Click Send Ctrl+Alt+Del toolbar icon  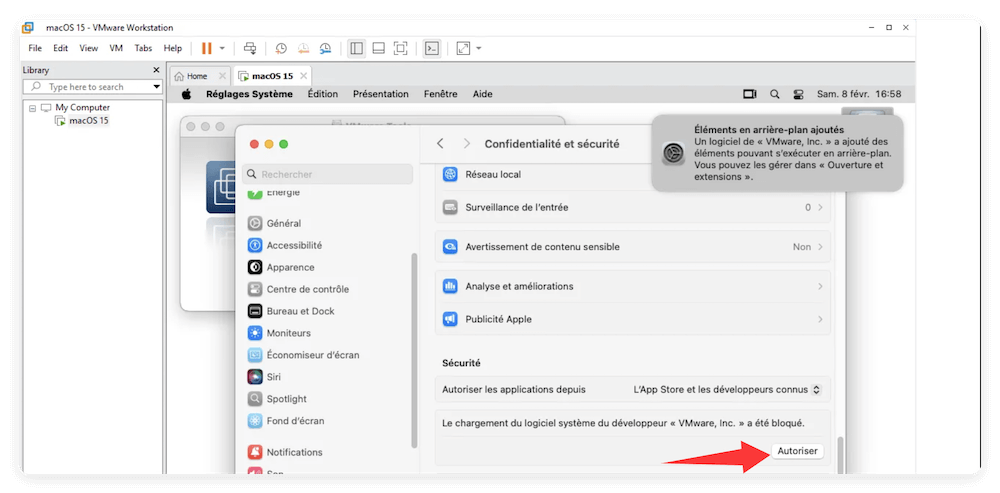[x=250, y=48]
